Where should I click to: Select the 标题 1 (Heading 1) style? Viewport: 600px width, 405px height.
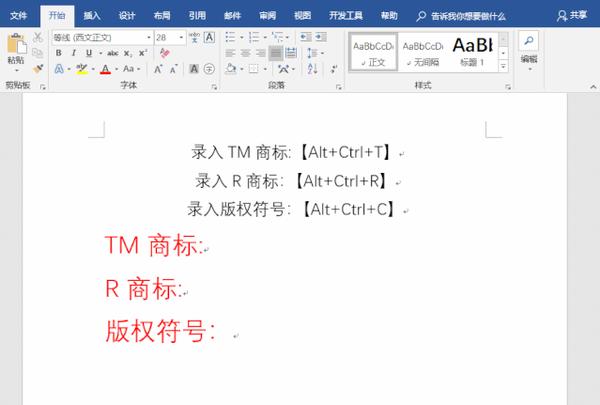[473, 52]
